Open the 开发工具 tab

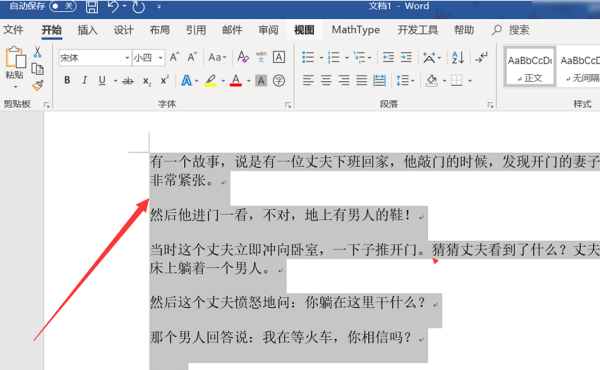(x=417, y=30)
